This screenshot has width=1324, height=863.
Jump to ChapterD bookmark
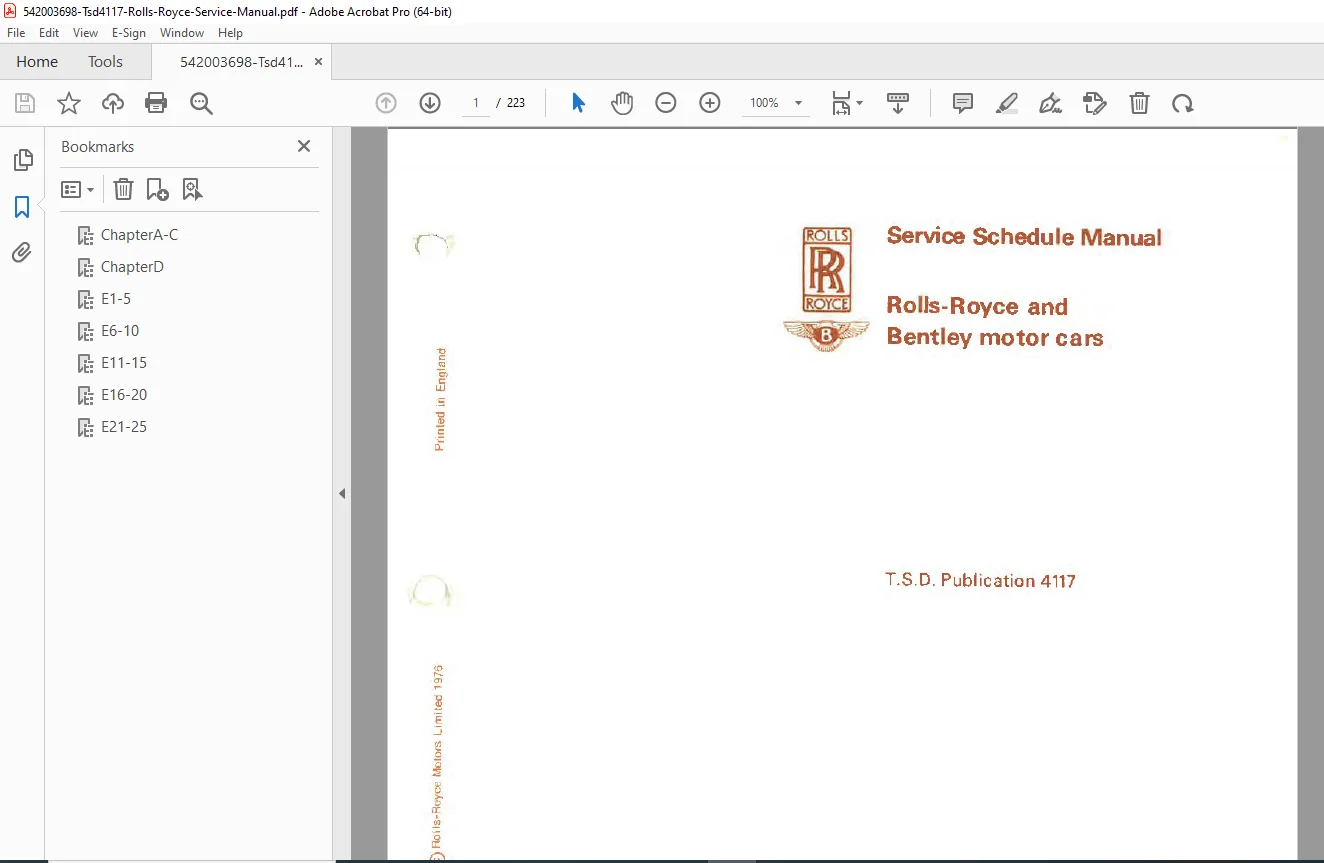coord(132,267)
